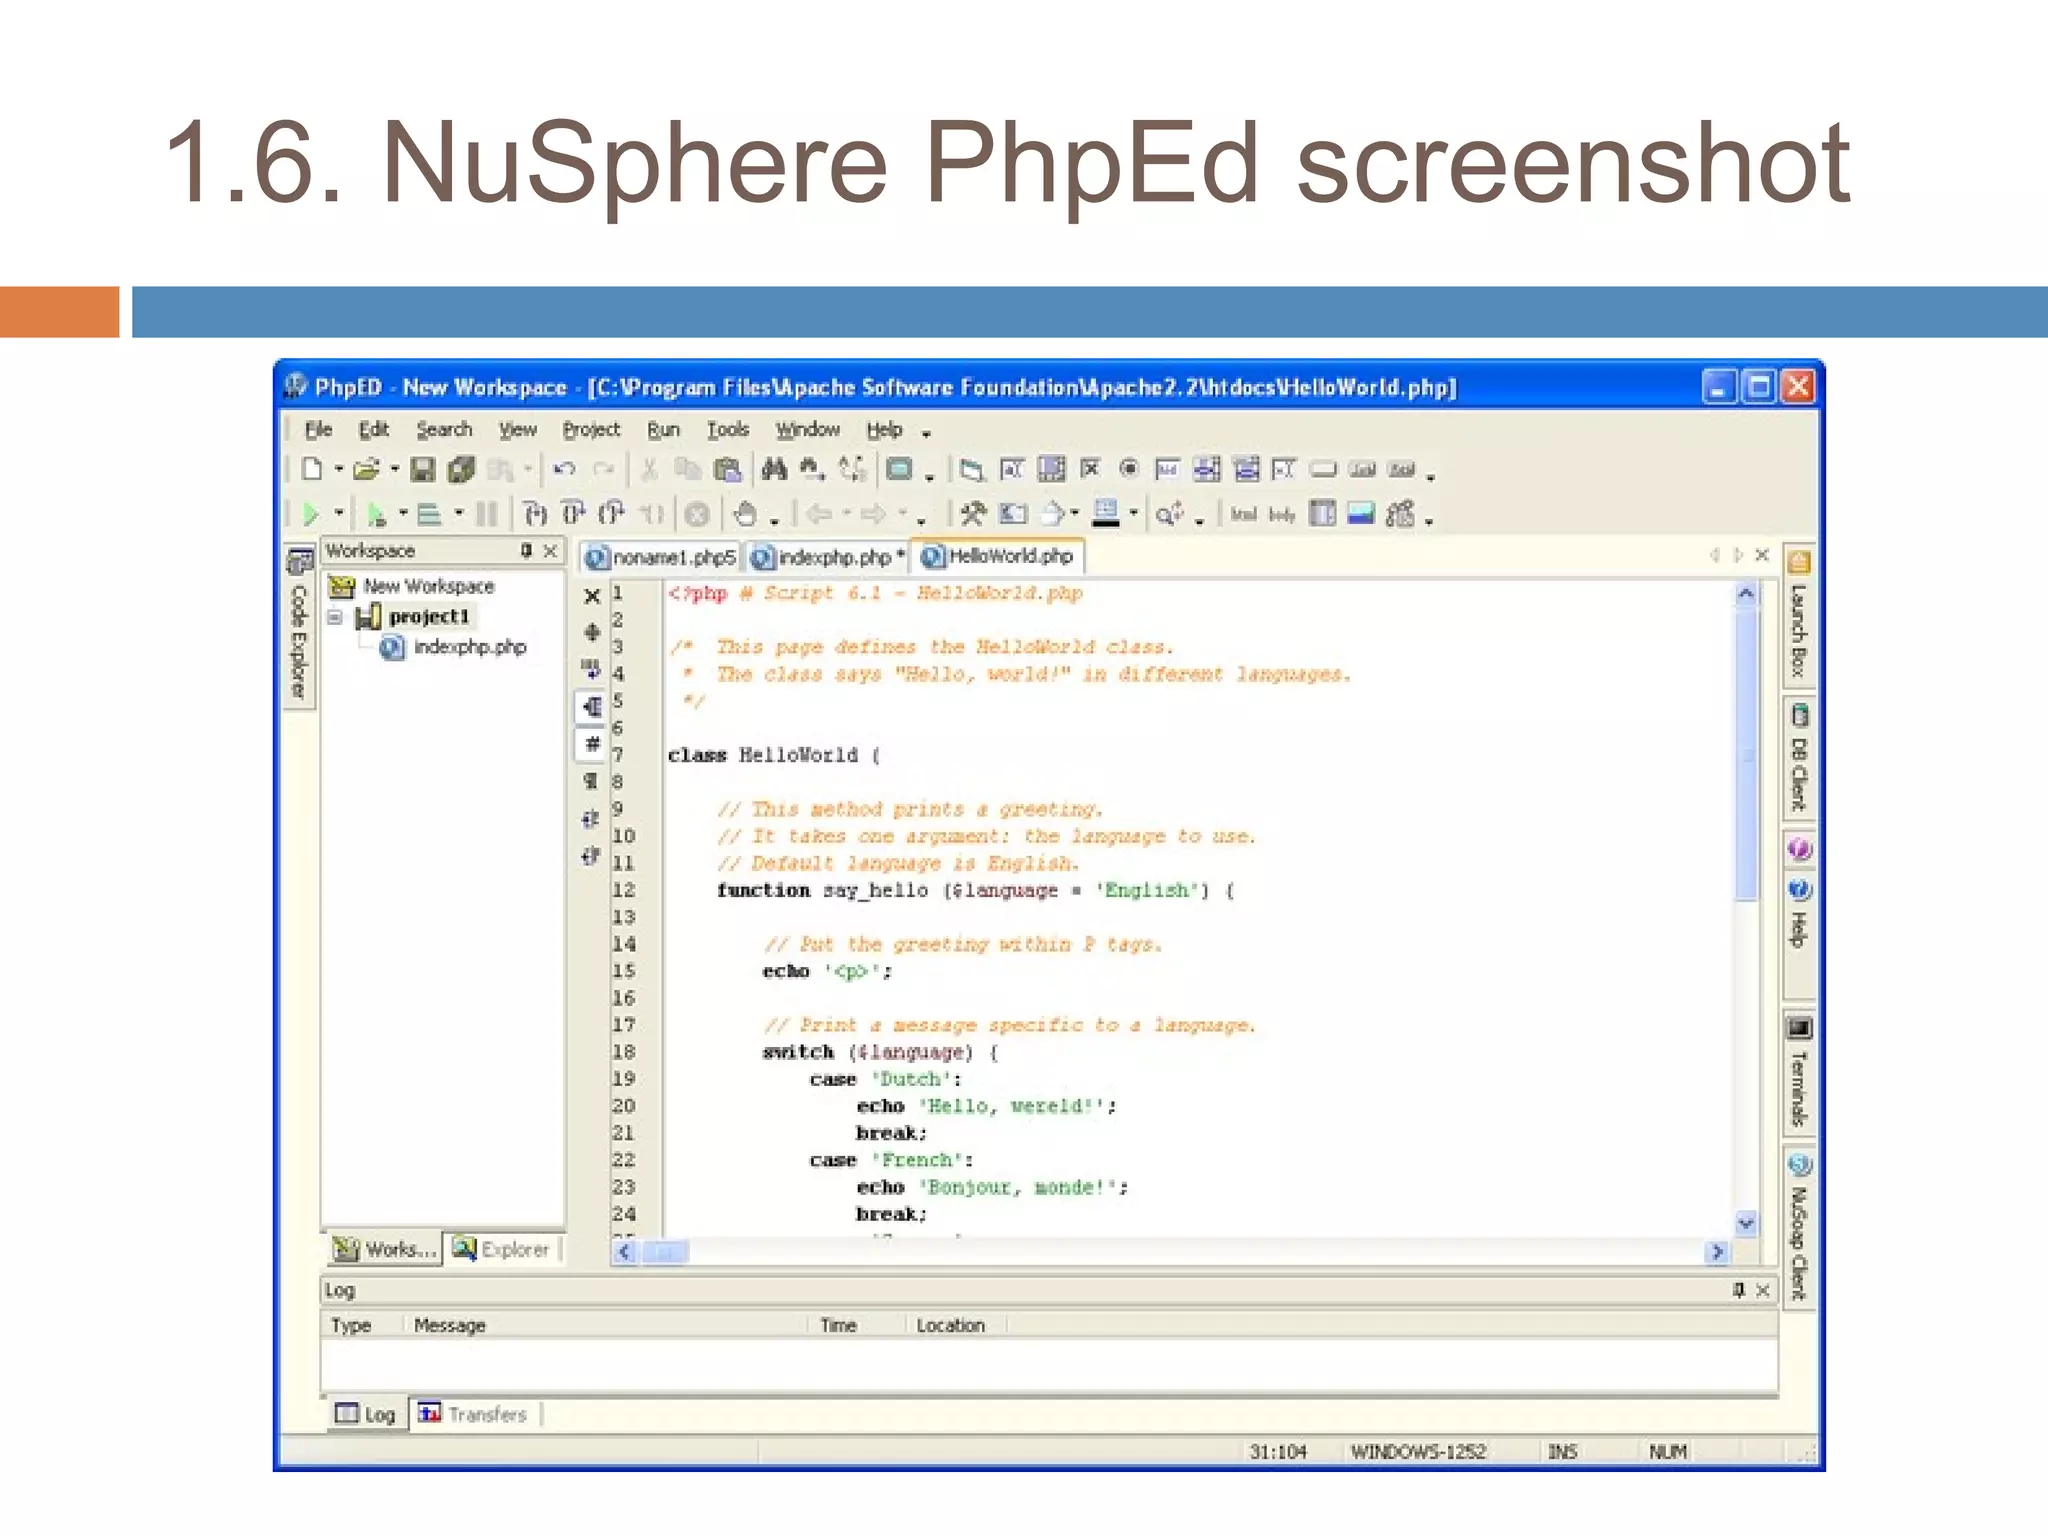
Task: Click the hash symbol icon in editor gutter
Action: tap(592, 744)
